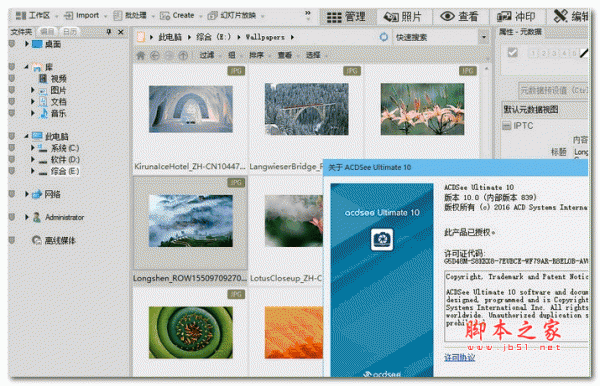Click the Wallpapers breadcrumb segment
Image resolution: width=600 pixels, height=386 pixels.
(x=265, y=37)
